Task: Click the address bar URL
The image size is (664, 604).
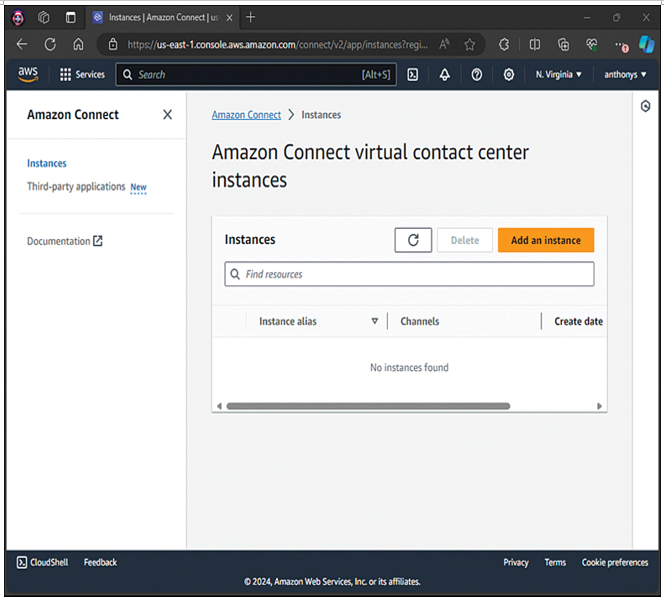Action: tap(277, 44)
